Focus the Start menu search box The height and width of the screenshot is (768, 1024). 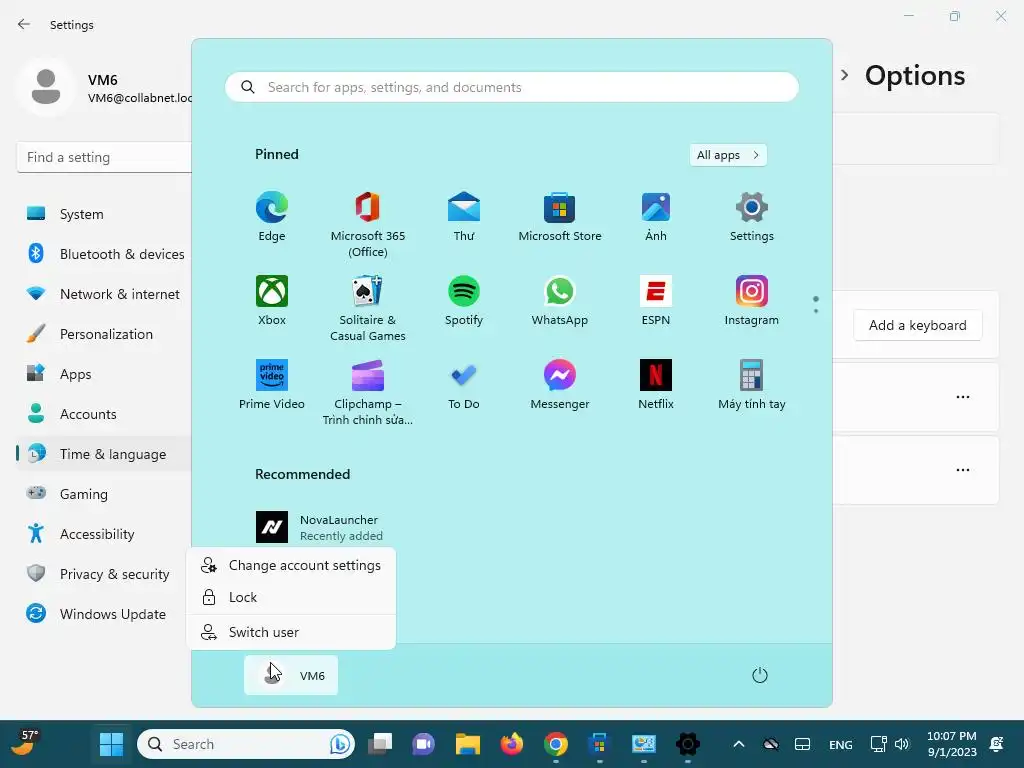[x=512, y=87]
